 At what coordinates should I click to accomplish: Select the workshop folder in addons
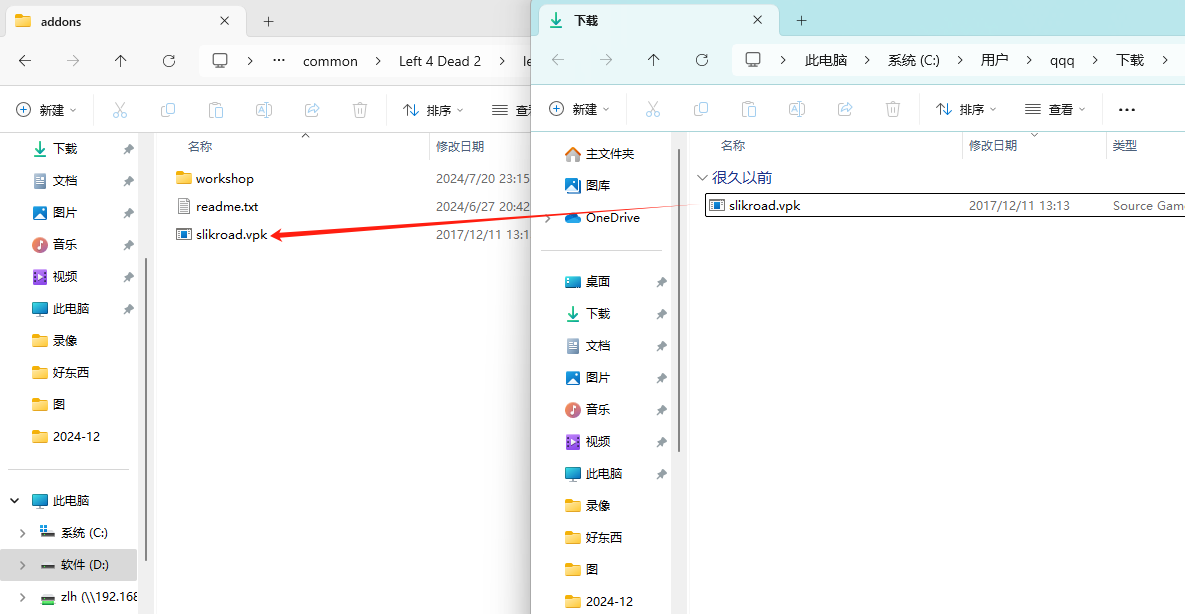click(x=224, y=178)
